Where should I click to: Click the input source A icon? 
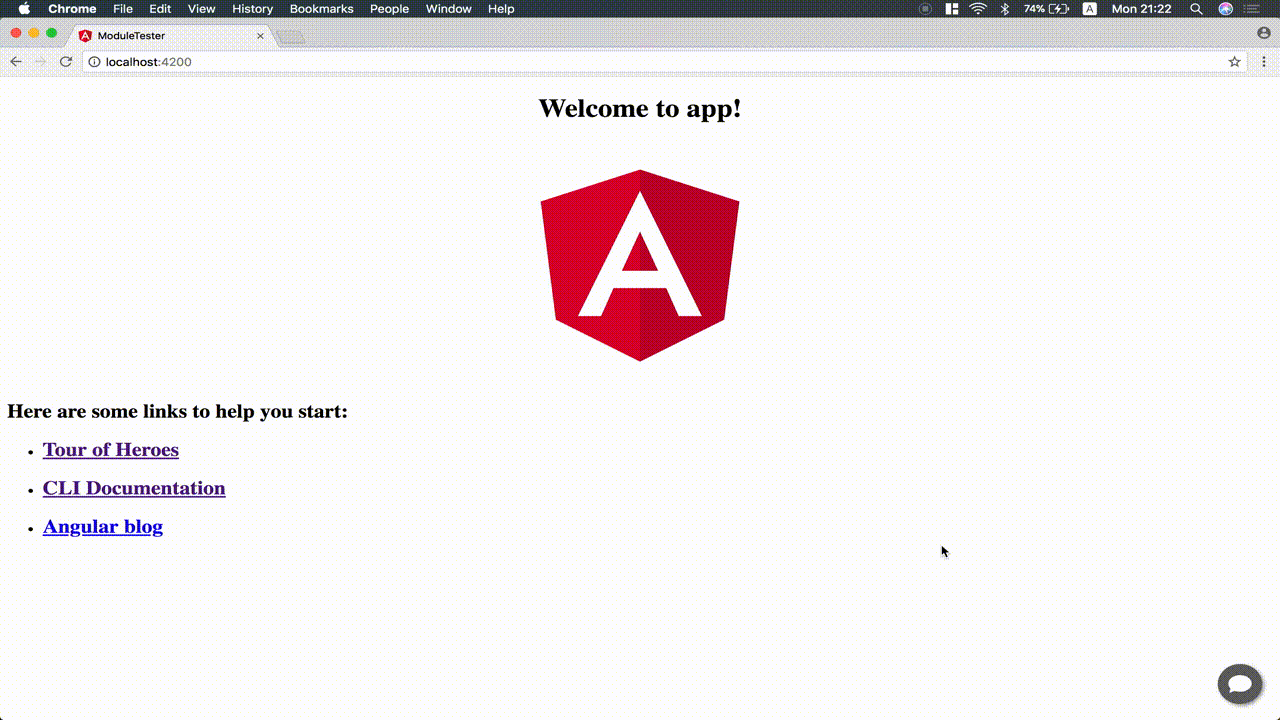coord(1090,9)
